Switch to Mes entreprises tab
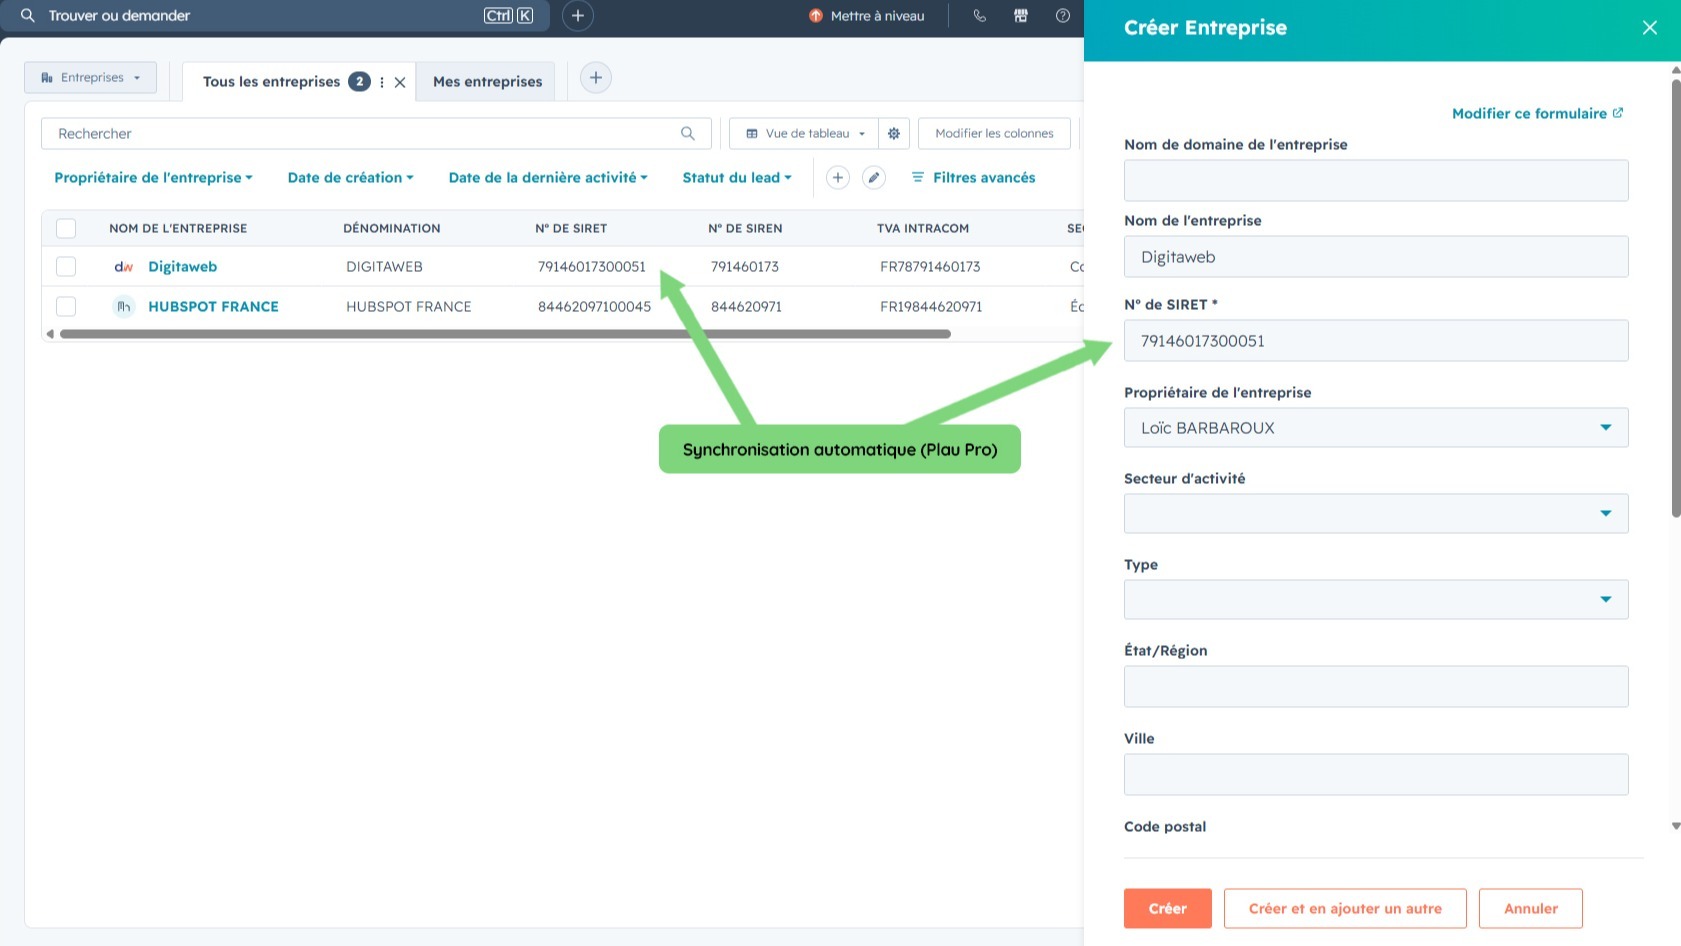1681x946 pixels. pos(488,82)
